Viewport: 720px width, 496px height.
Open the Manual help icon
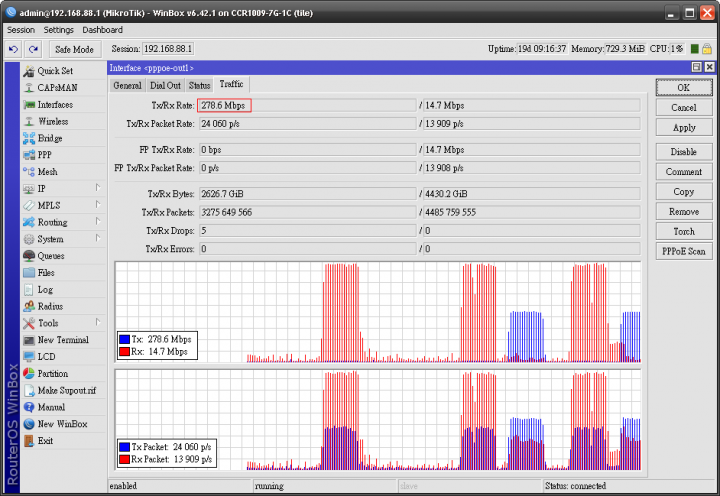pos(29,407)
